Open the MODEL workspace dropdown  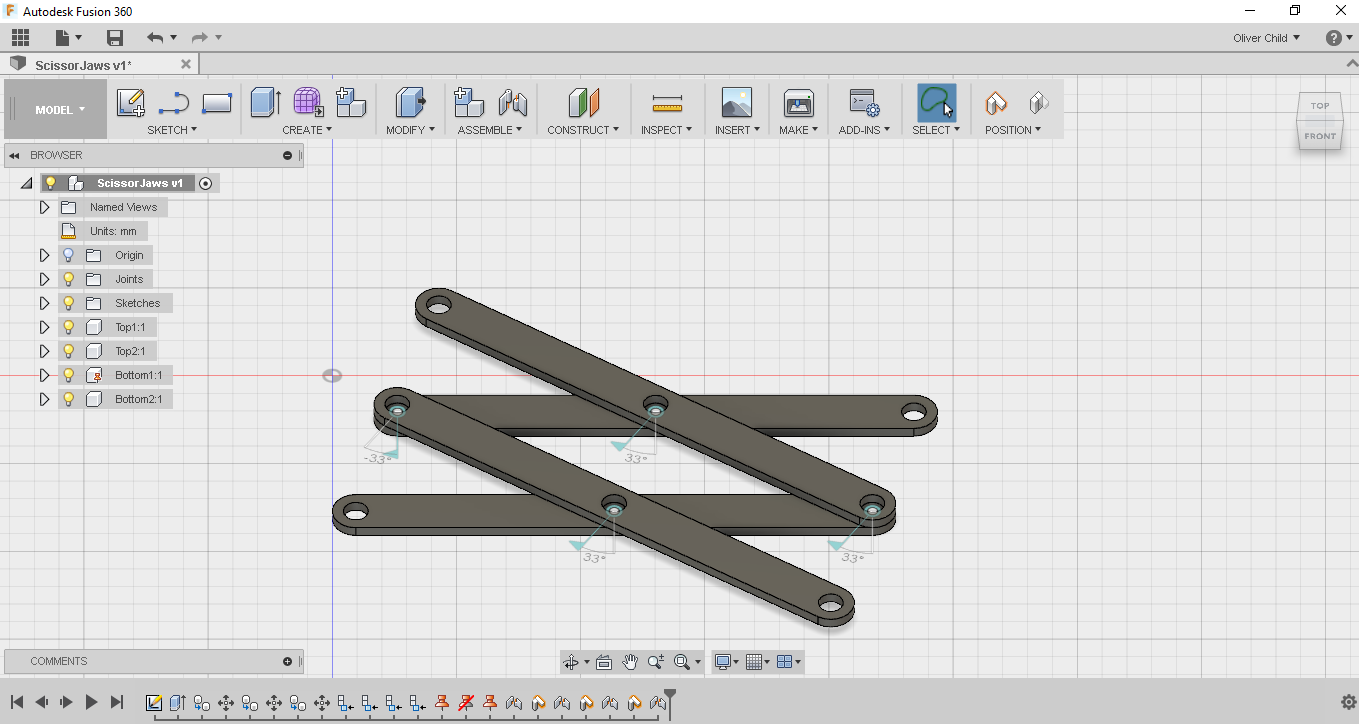pyautogui.click(x=57, y=109)
